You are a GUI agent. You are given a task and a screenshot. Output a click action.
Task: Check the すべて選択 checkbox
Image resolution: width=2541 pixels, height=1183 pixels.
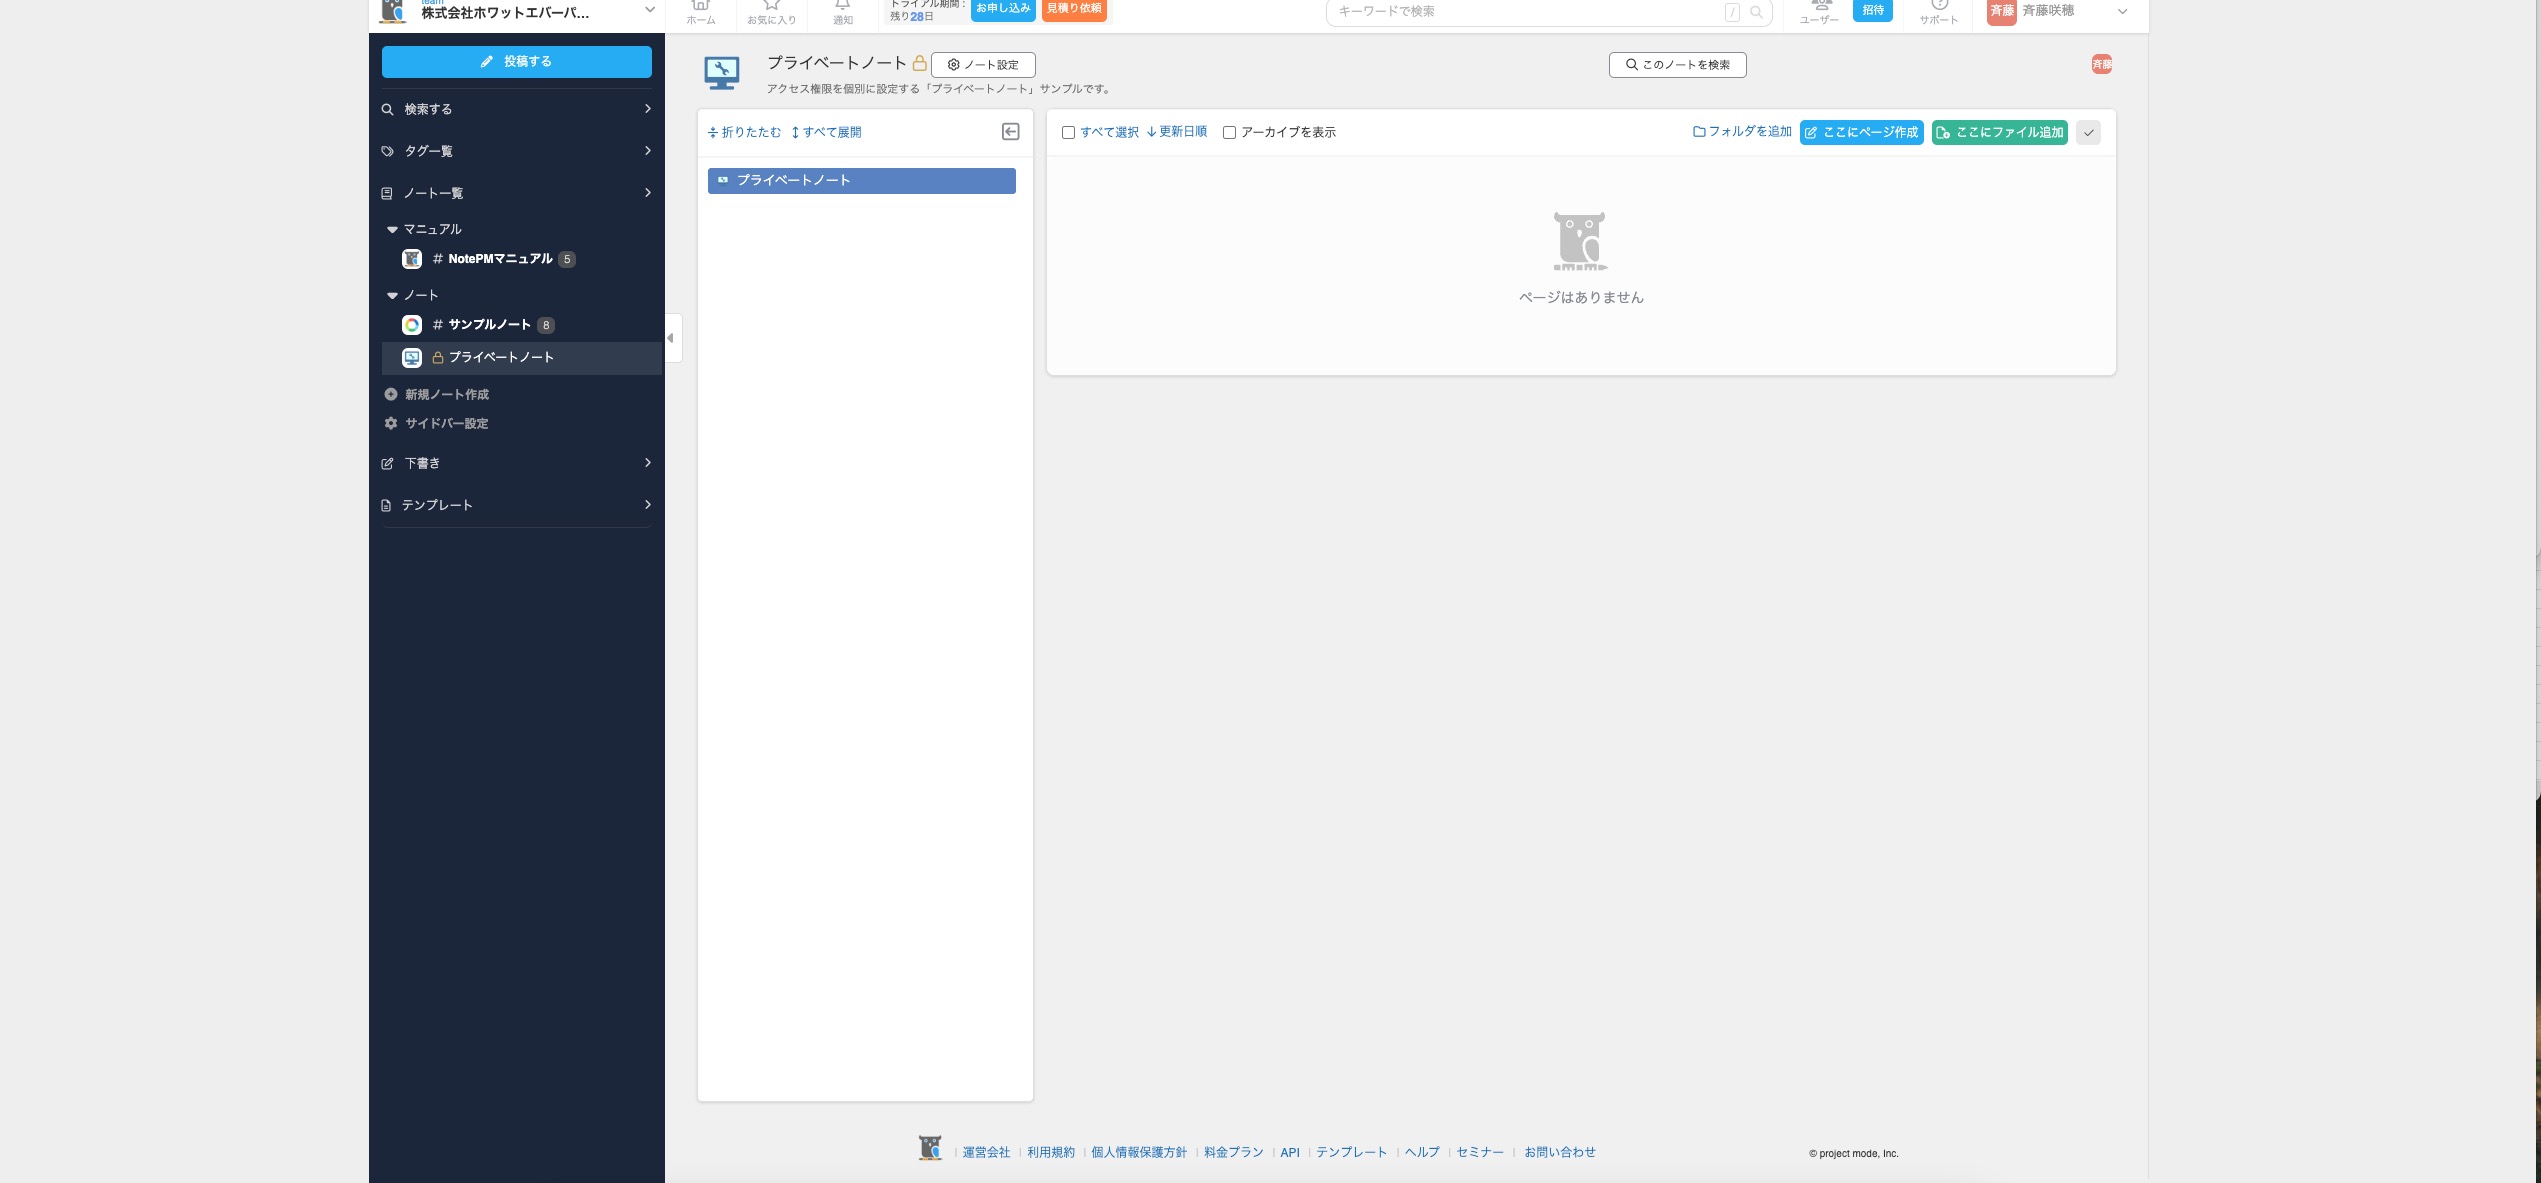pos(1068,132)
